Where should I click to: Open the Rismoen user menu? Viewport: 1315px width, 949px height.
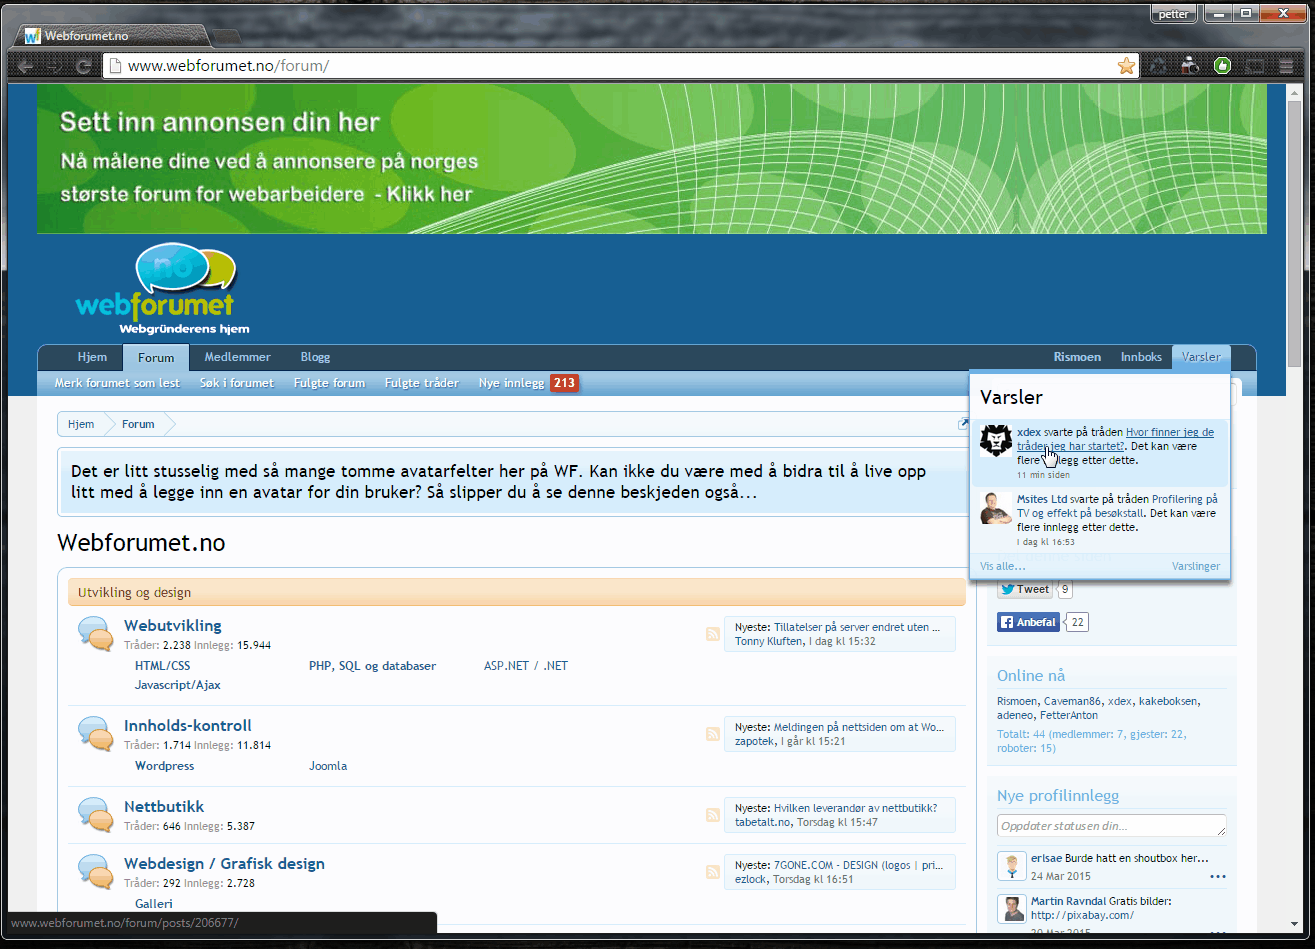(x=1076, y=357)
